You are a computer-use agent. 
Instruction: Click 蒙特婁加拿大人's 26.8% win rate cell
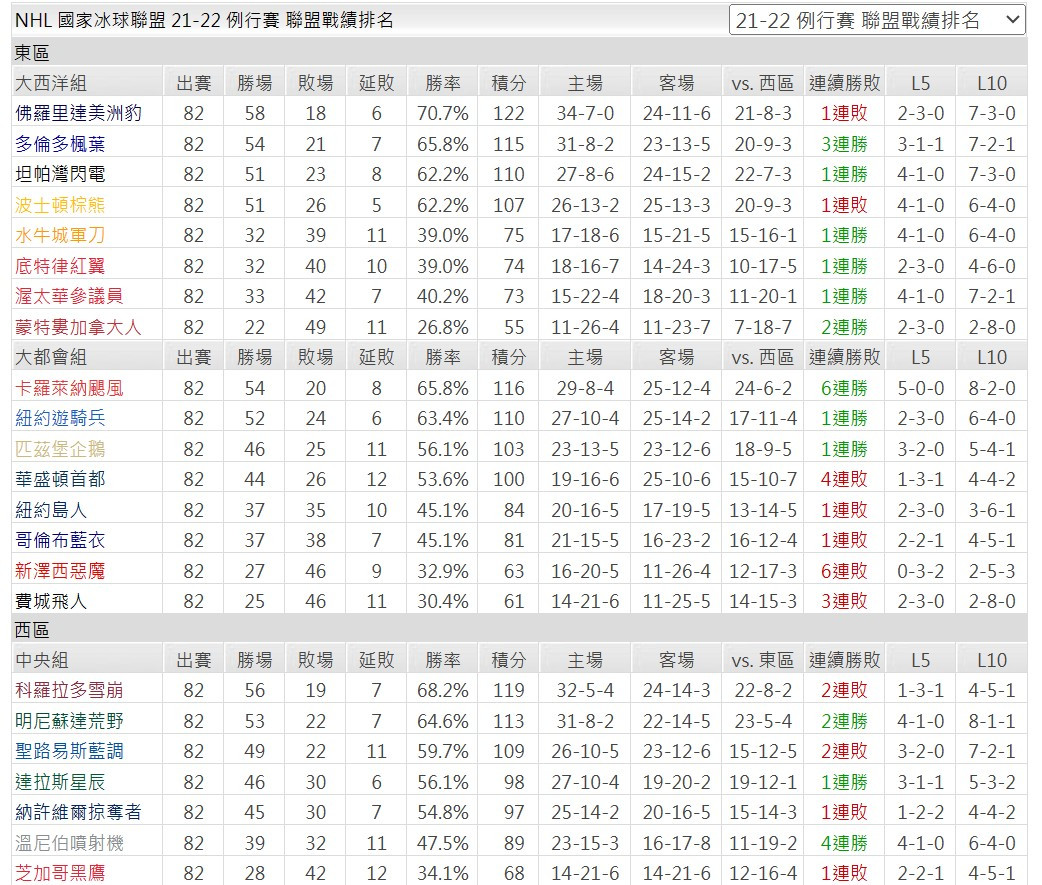tap(443, 327)
